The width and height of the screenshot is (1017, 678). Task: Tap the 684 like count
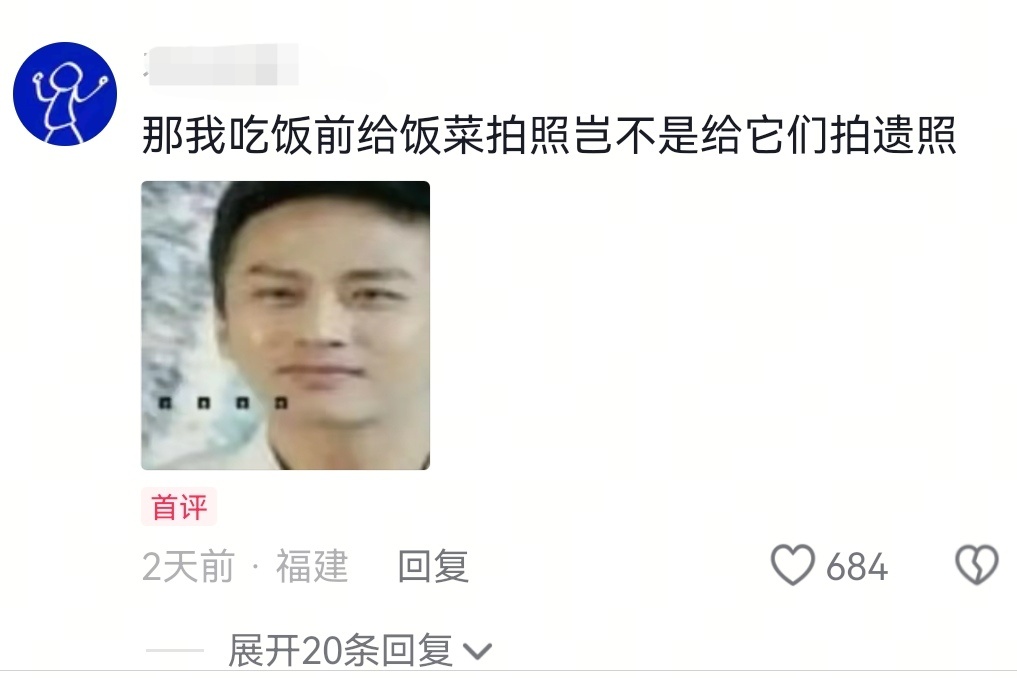tap(856, 567)
